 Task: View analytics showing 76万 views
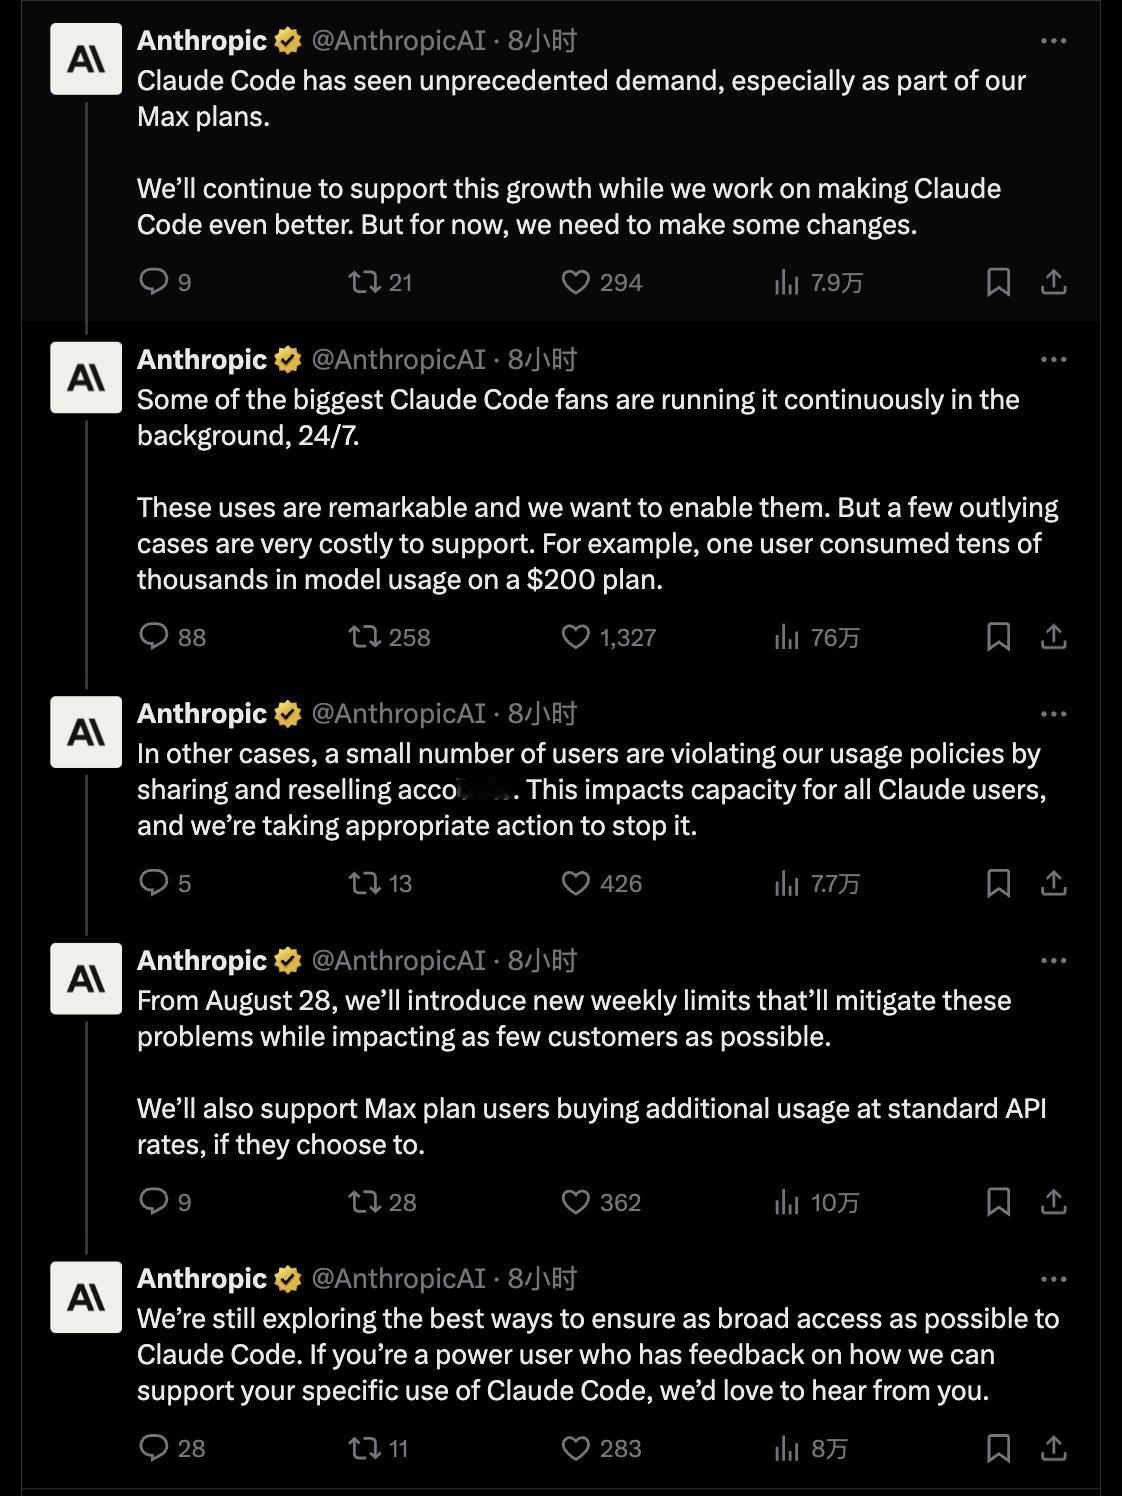(817, 637)
